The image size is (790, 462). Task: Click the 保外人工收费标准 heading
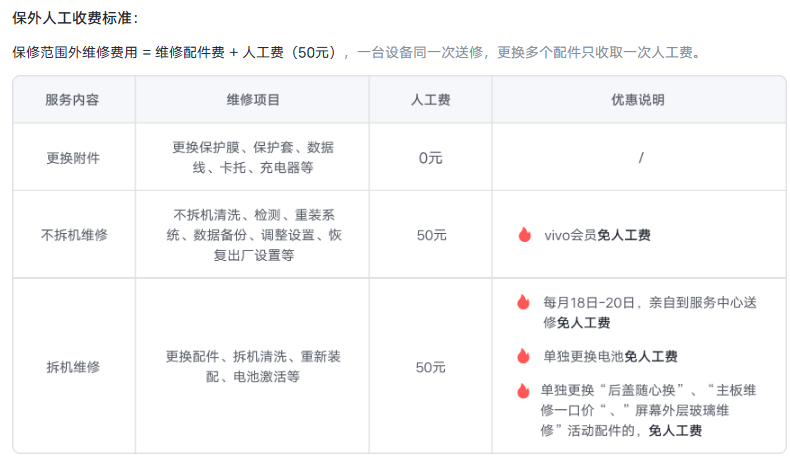click(76, 18)
